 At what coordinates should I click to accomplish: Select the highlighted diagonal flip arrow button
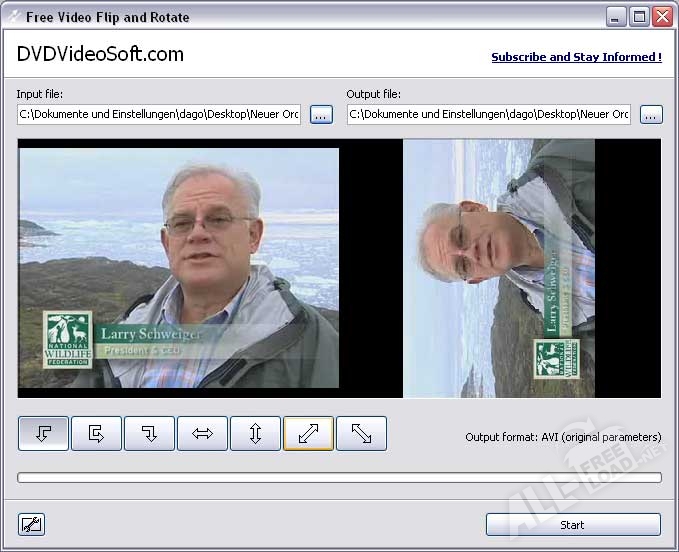coord(308,433)
